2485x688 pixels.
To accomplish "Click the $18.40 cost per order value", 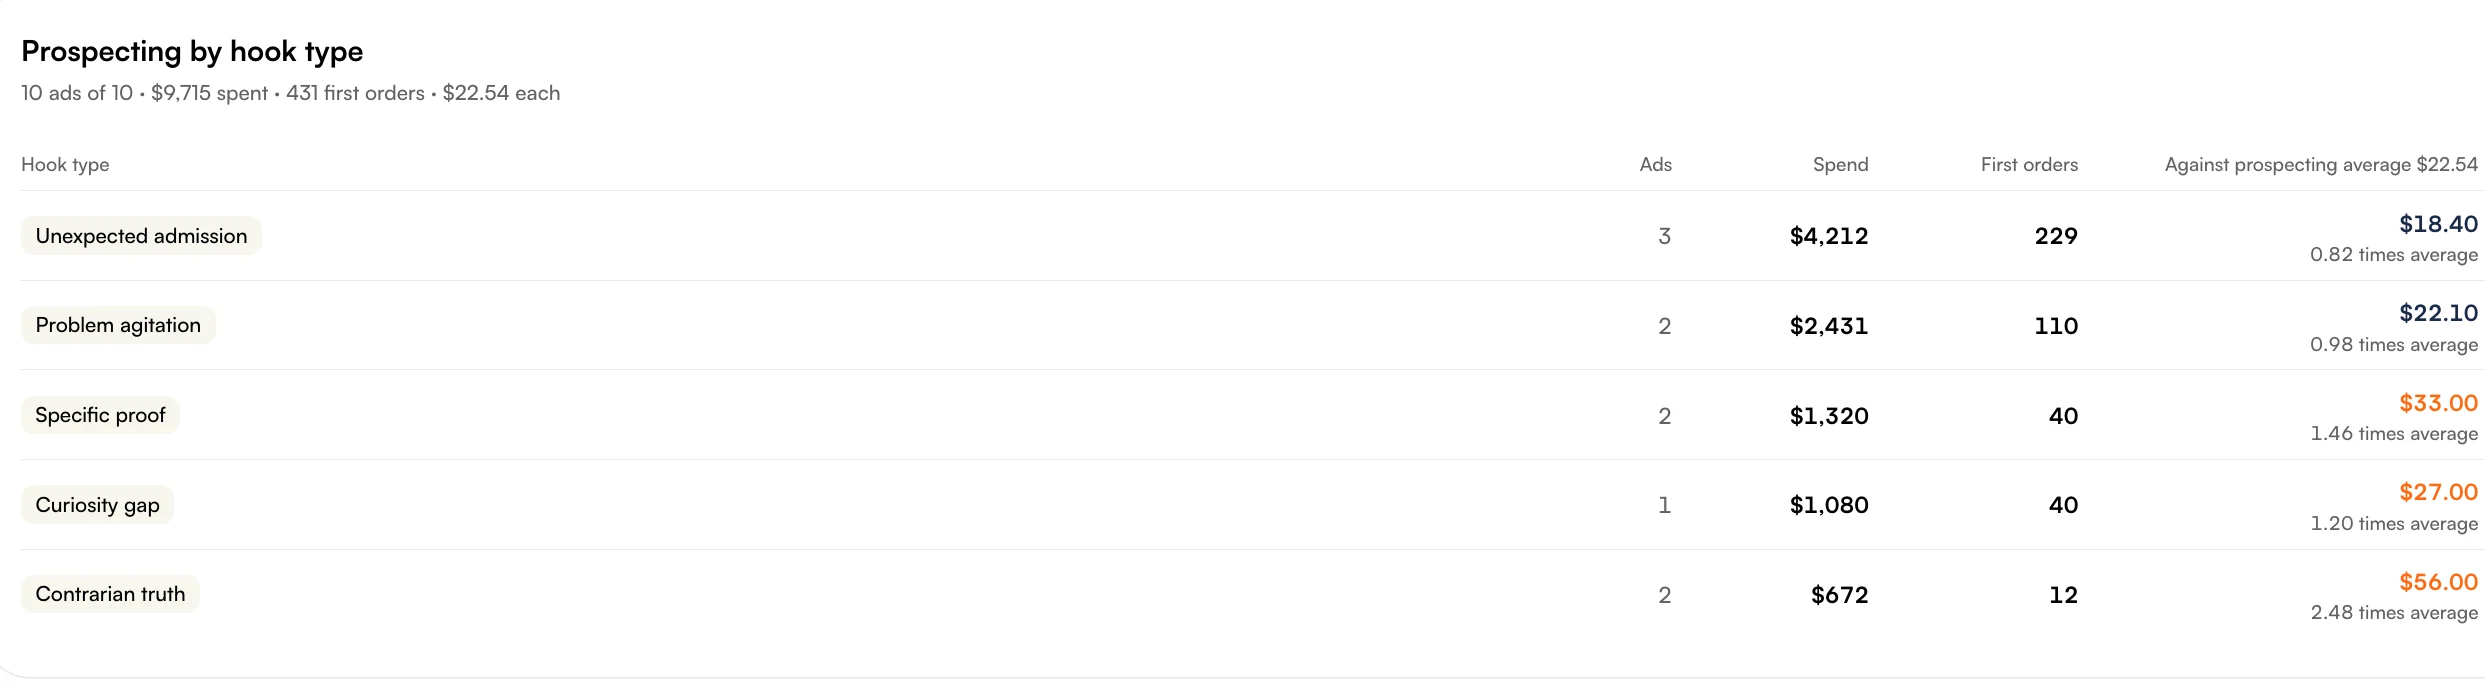I will [2438, 224].
